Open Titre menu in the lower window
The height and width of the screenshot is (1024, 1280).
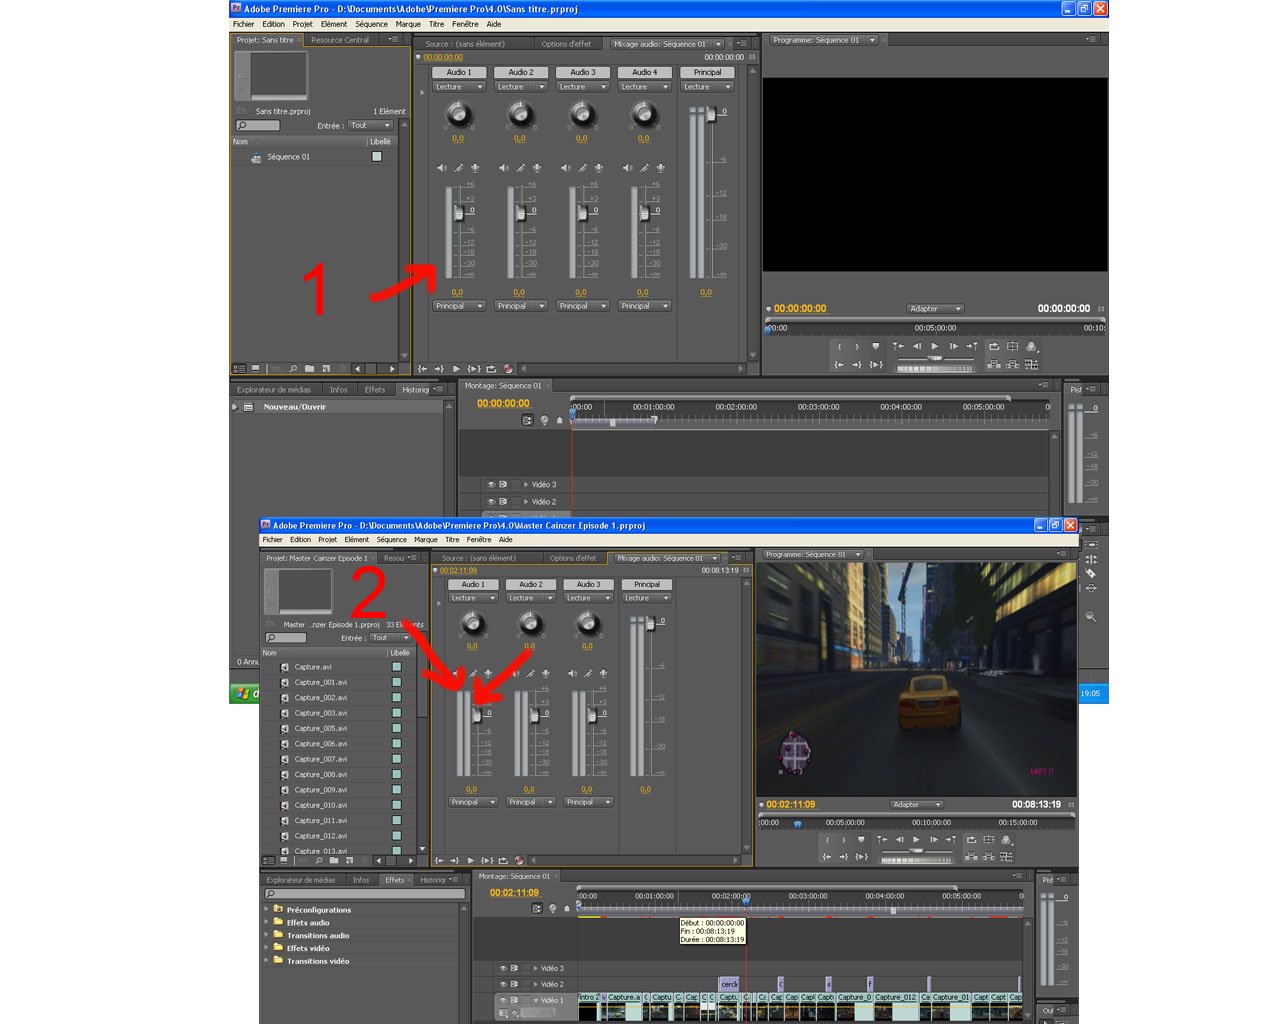pyautogui.click(x=452, y=540)
